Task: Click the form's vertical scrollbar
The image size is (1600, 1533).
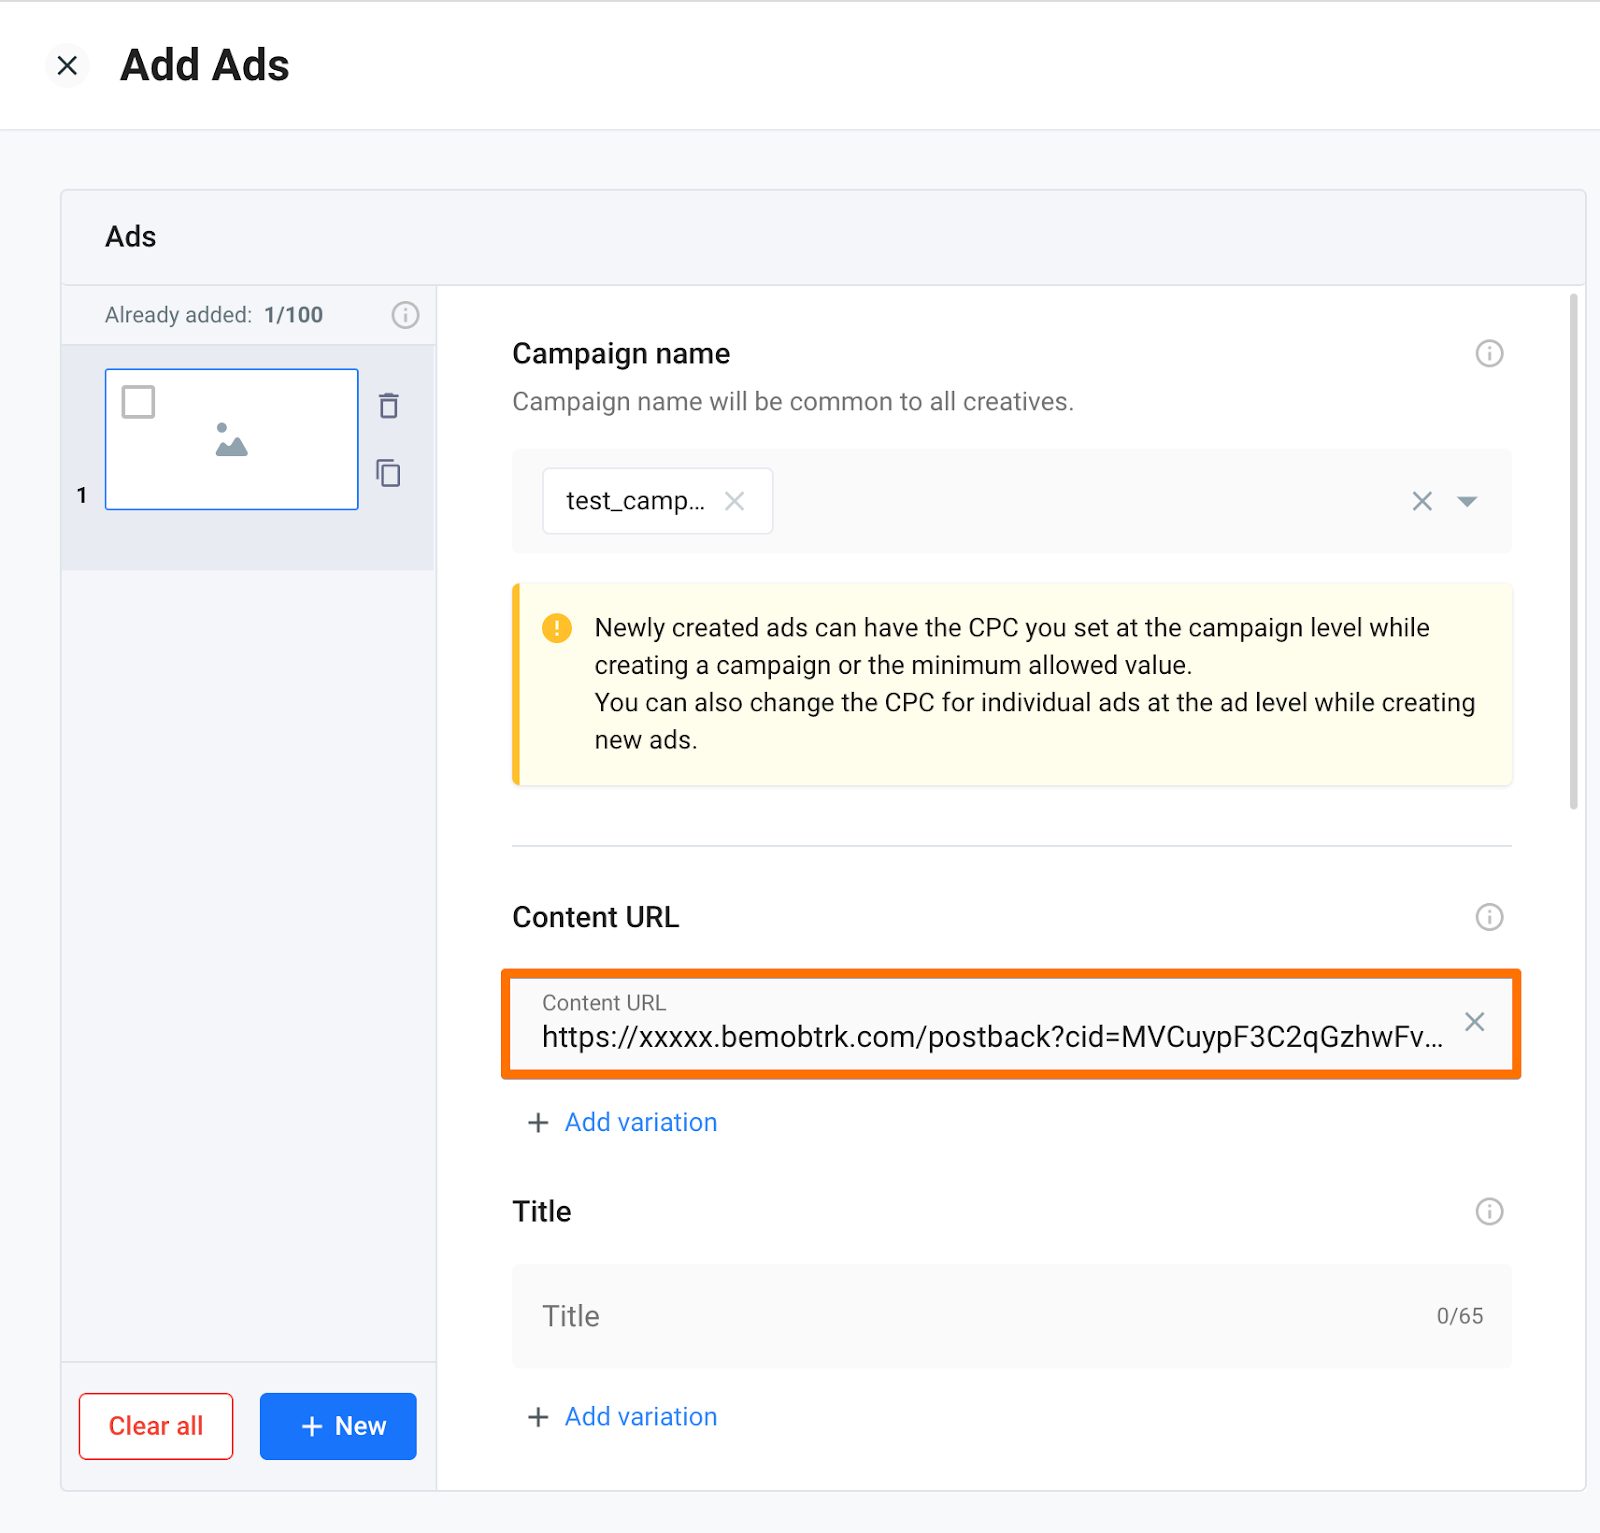Action: (1573, 550)
